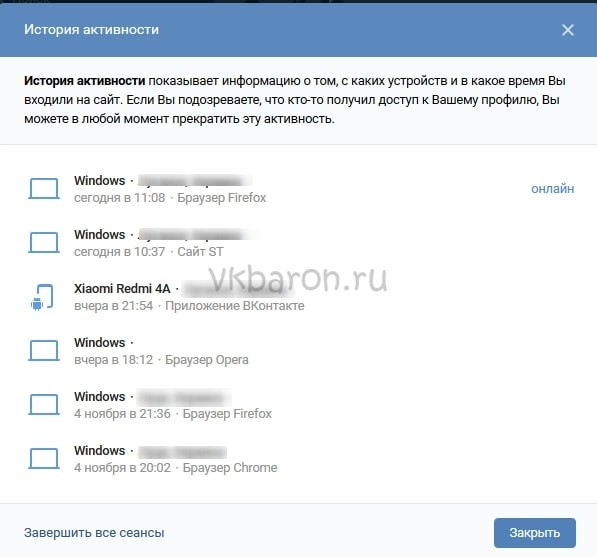Image resolution: width=597 pixels, height=557 pixels.
Task: Click the Закрыть button
Action: pos(535,533)
